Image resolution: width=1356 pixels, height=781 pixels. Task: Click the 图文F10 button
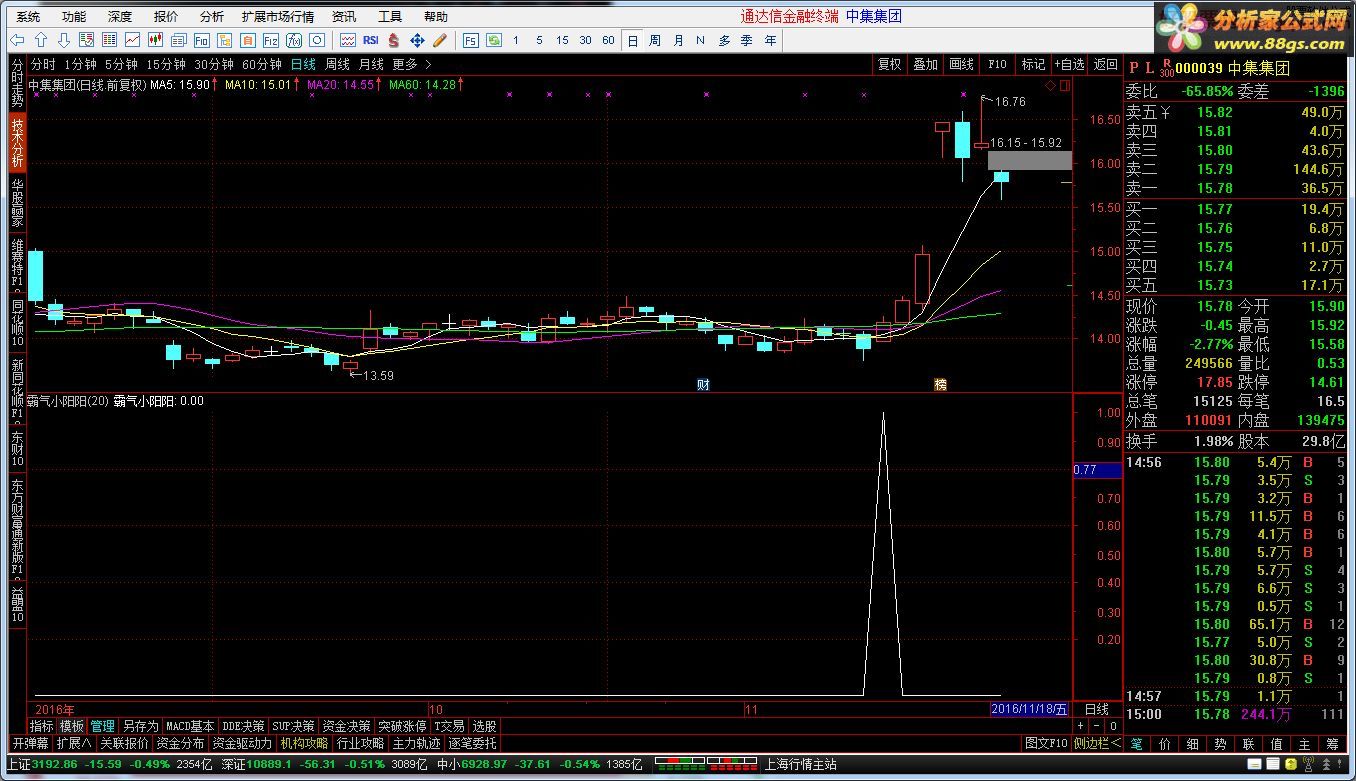[x=1046, y=743]
